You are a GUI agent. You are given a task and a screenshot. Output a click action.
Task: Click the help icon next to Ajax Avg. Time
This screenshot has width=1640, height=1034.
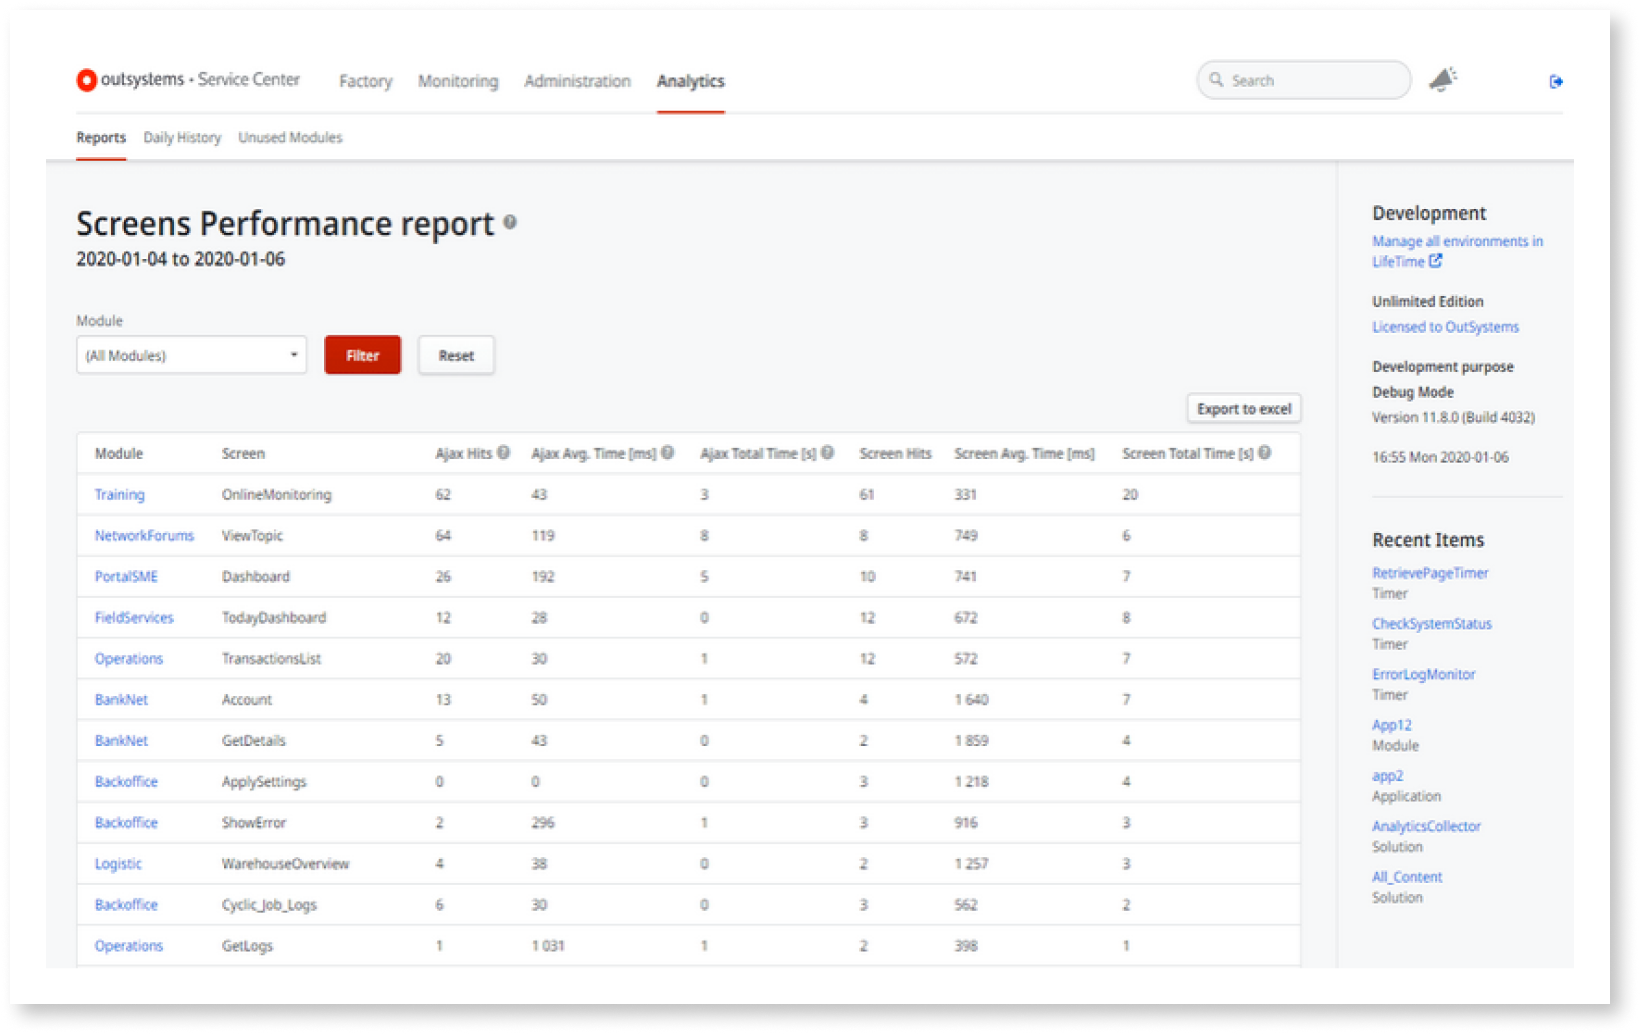pos(667,452)
